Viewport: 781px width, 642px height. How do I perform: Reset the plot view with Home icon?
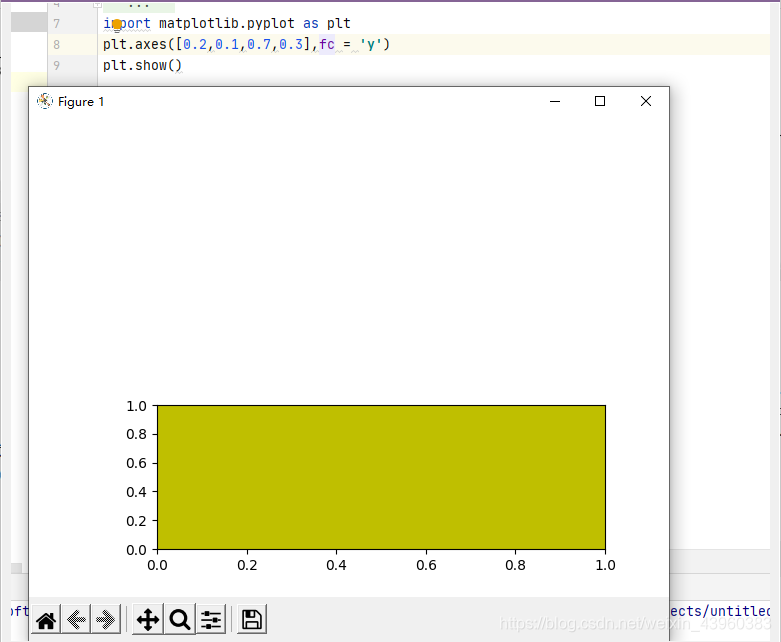pos(46,620)
